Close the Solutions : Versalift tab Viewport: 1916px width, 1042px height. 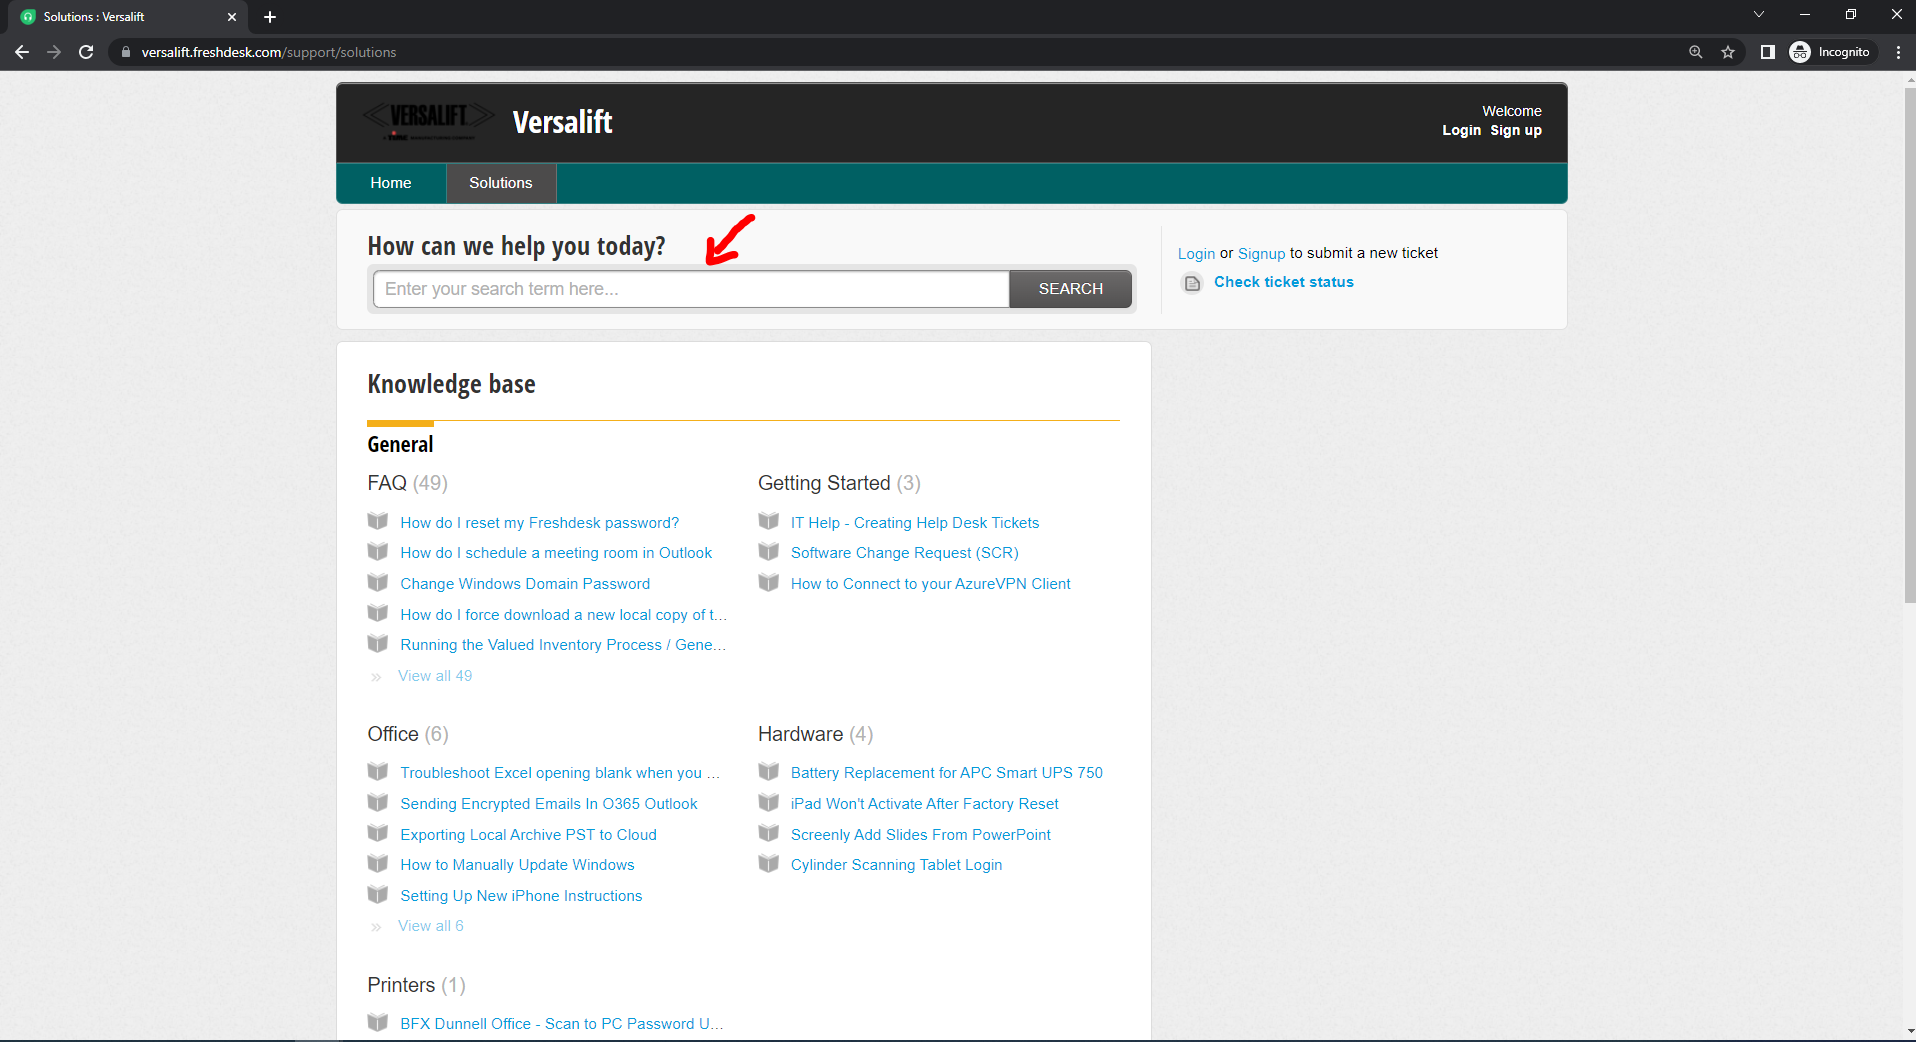(231, 17)
